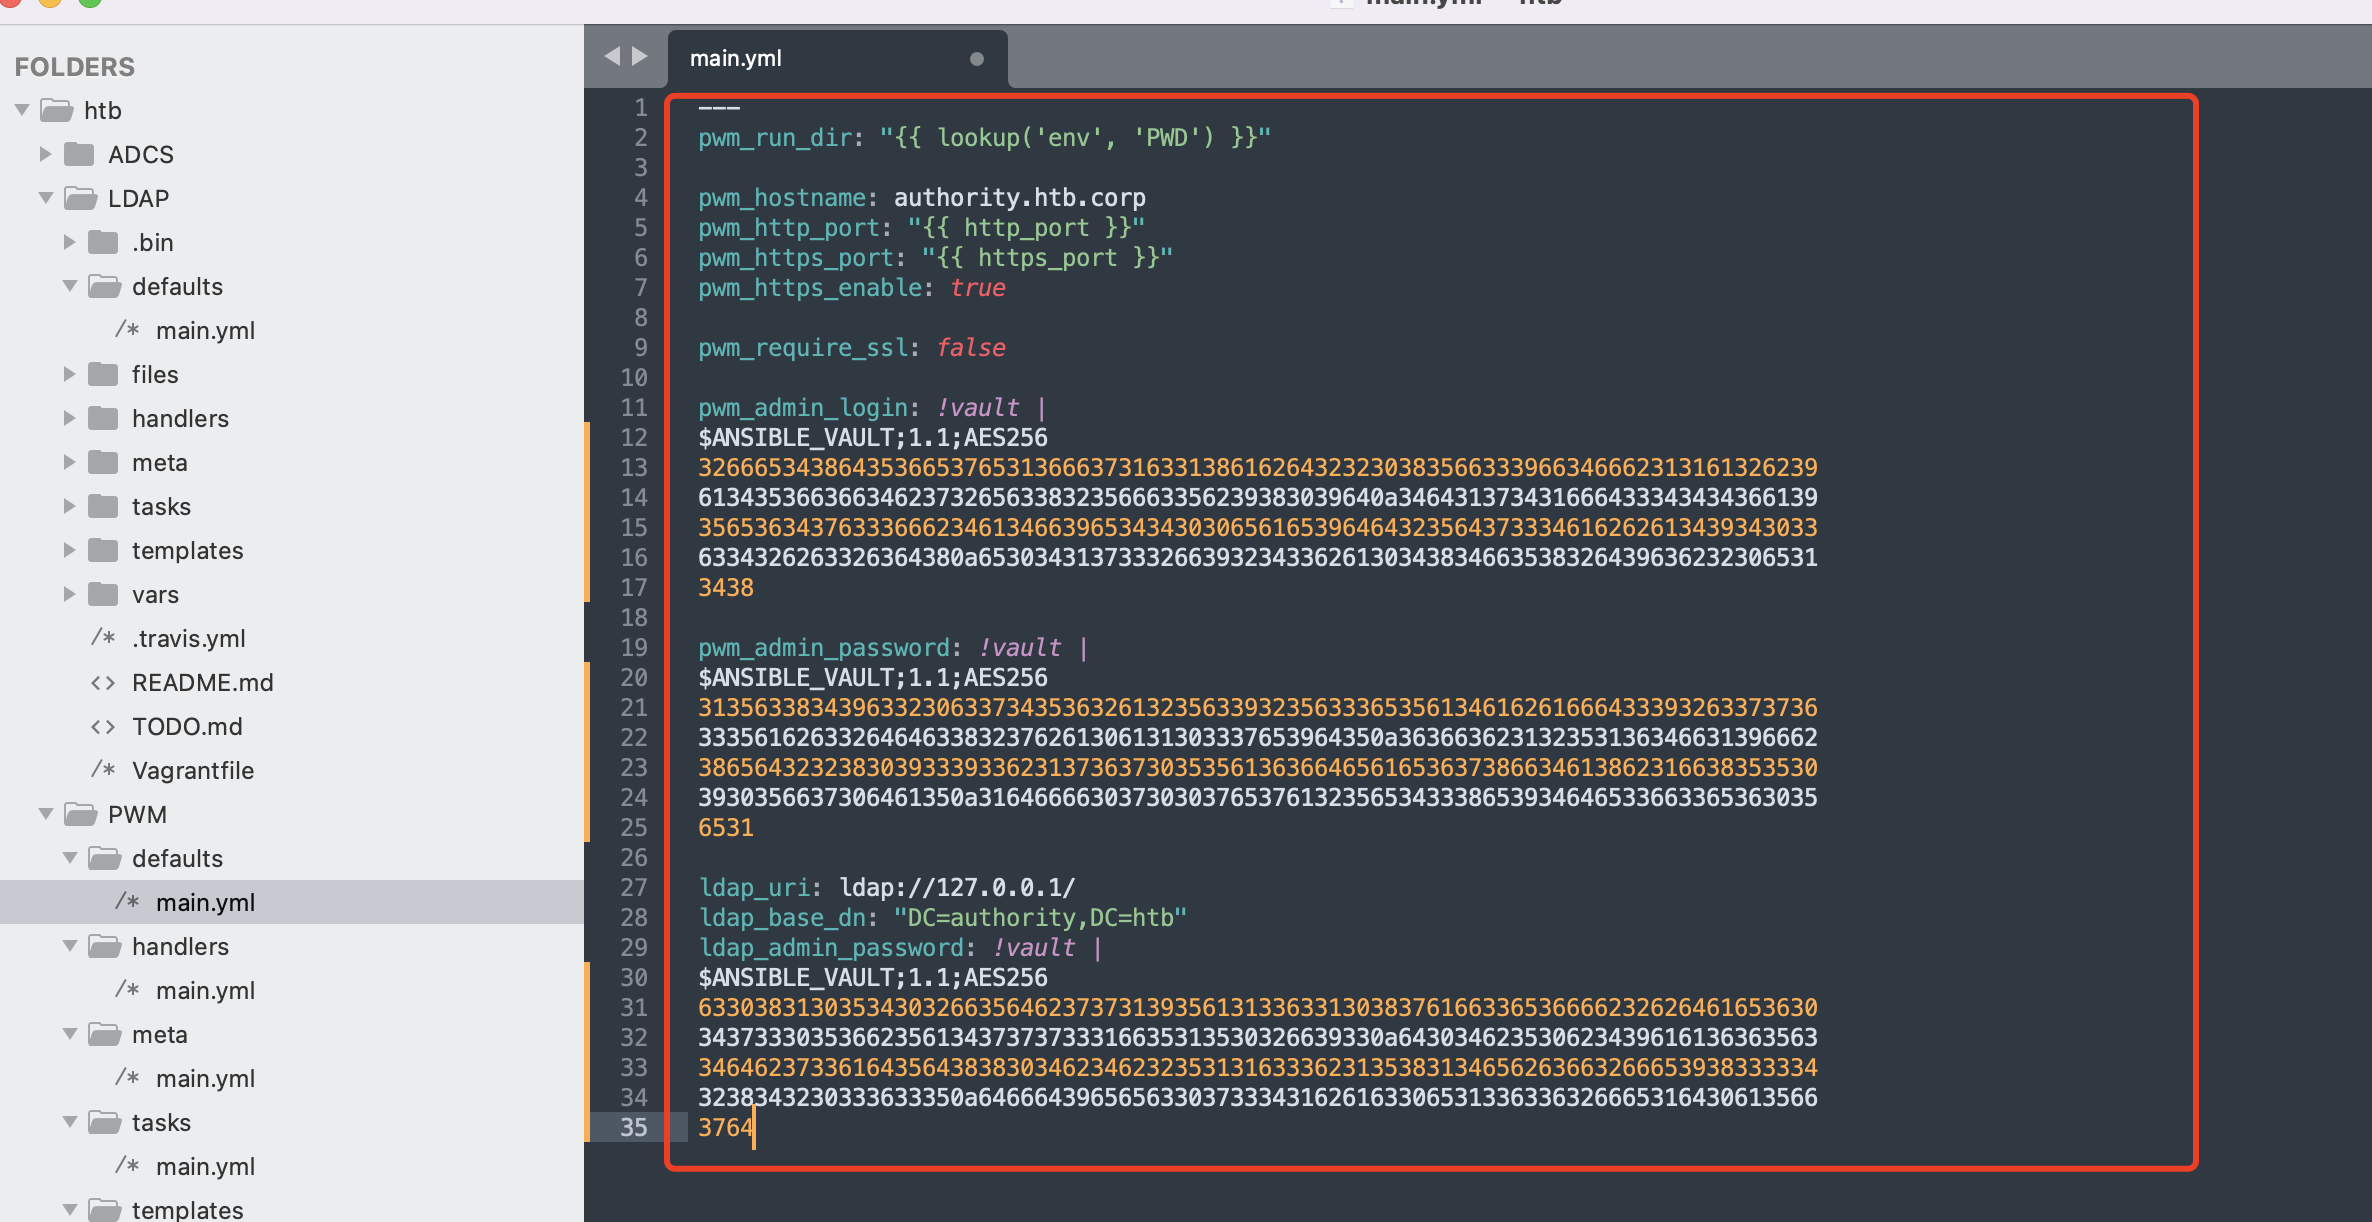This screenshot has height=1222, width=2372.
Task: Click line number 35 in gutter
Action: tap(634, 1127)
